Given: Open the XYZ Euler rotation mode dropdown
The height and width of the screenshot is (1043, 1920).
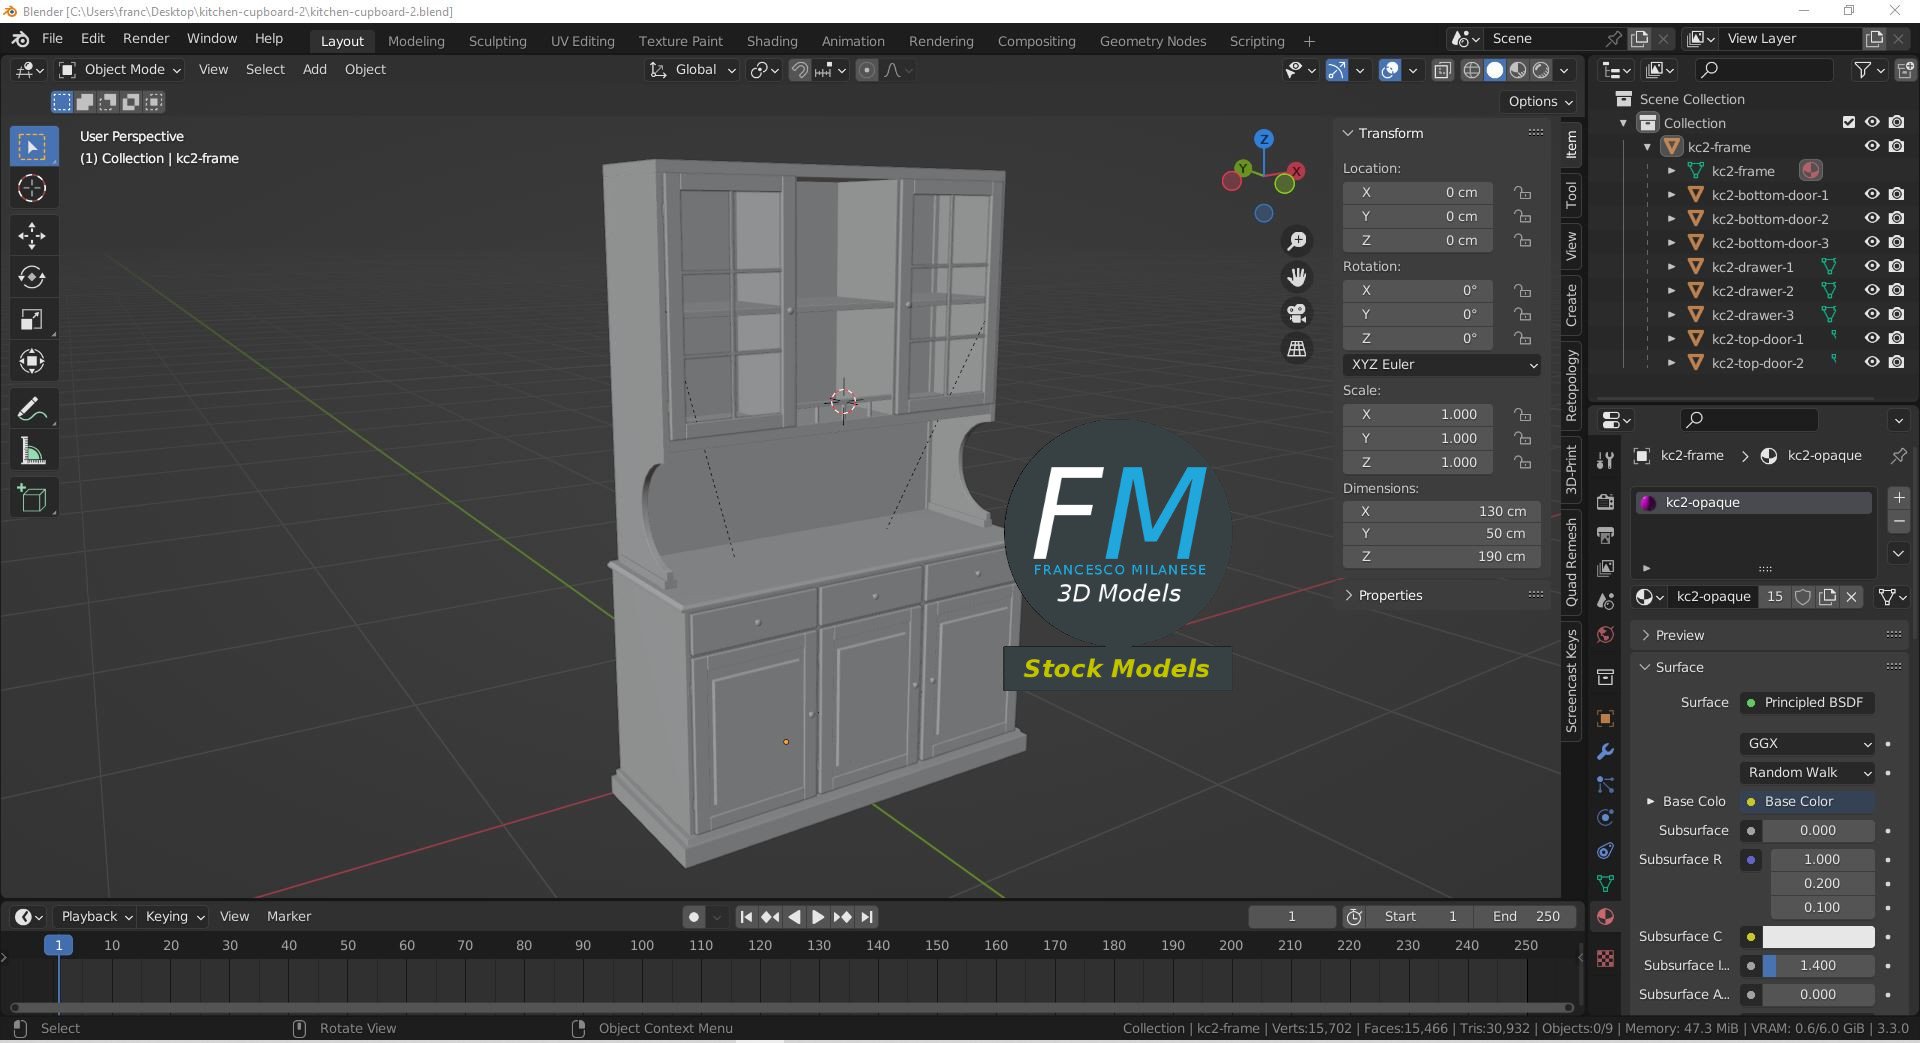Looking at the screenshot, I should pos(1442,365).
